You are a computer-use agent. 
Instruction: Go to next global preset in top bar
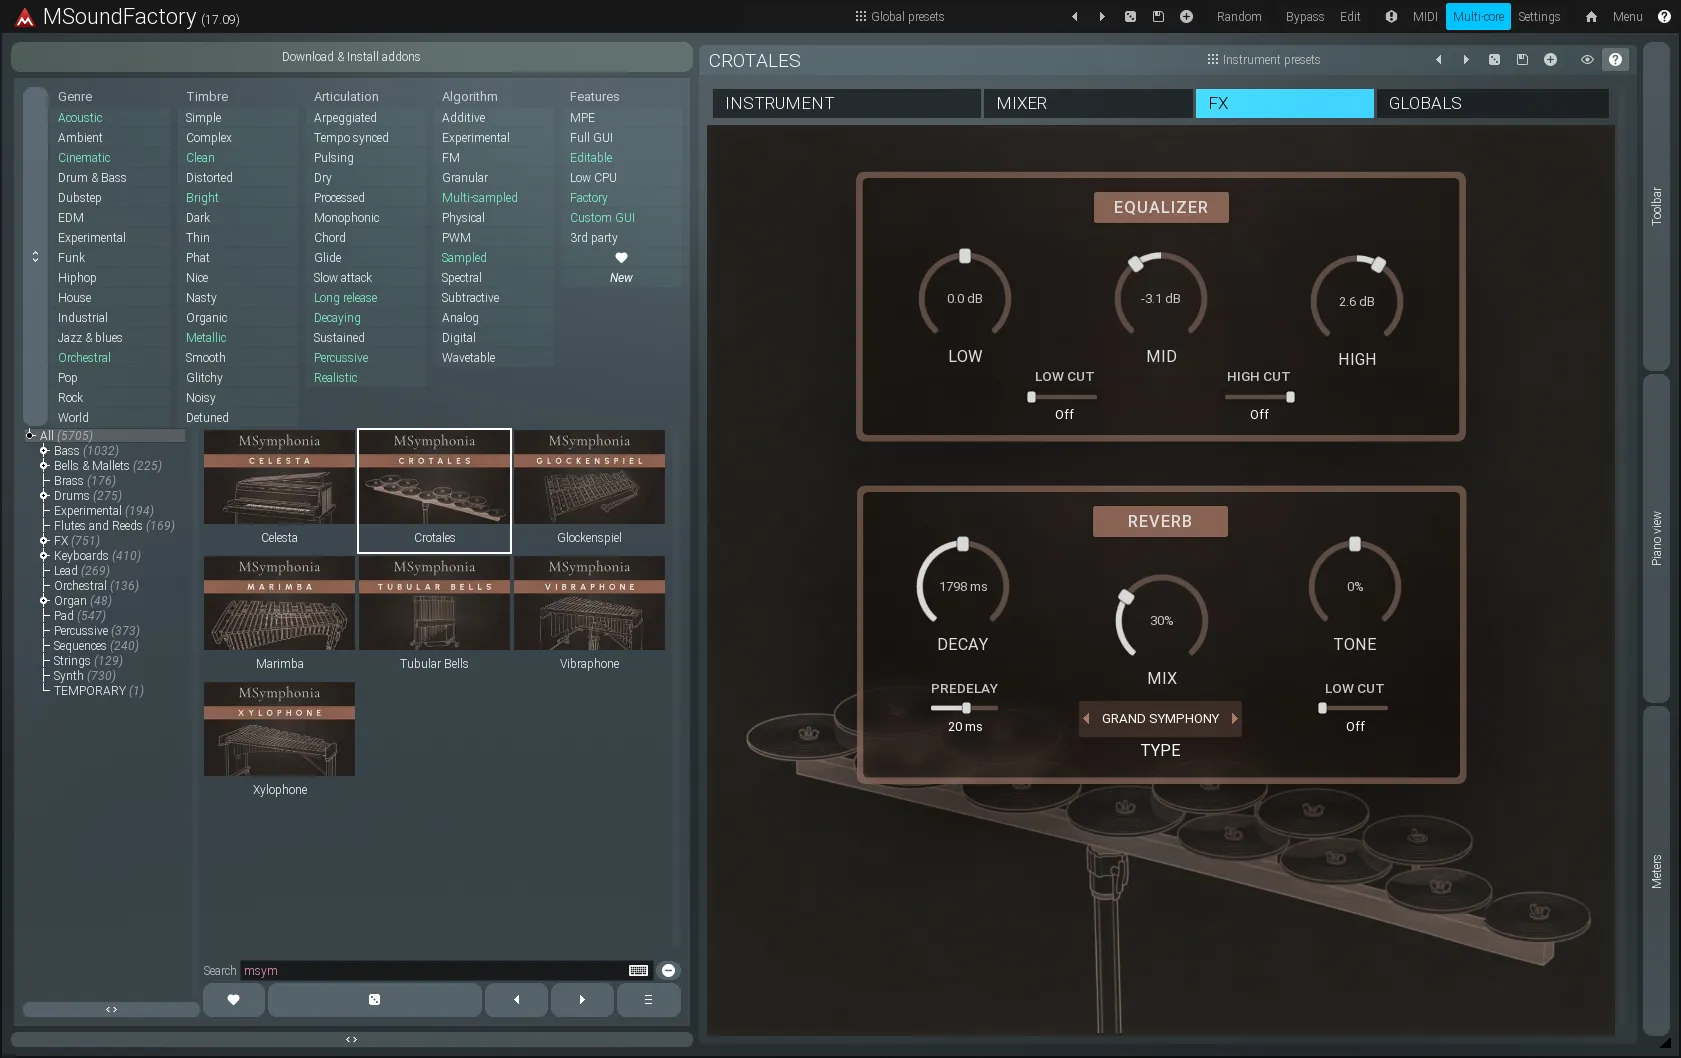tap(1102, 17)
